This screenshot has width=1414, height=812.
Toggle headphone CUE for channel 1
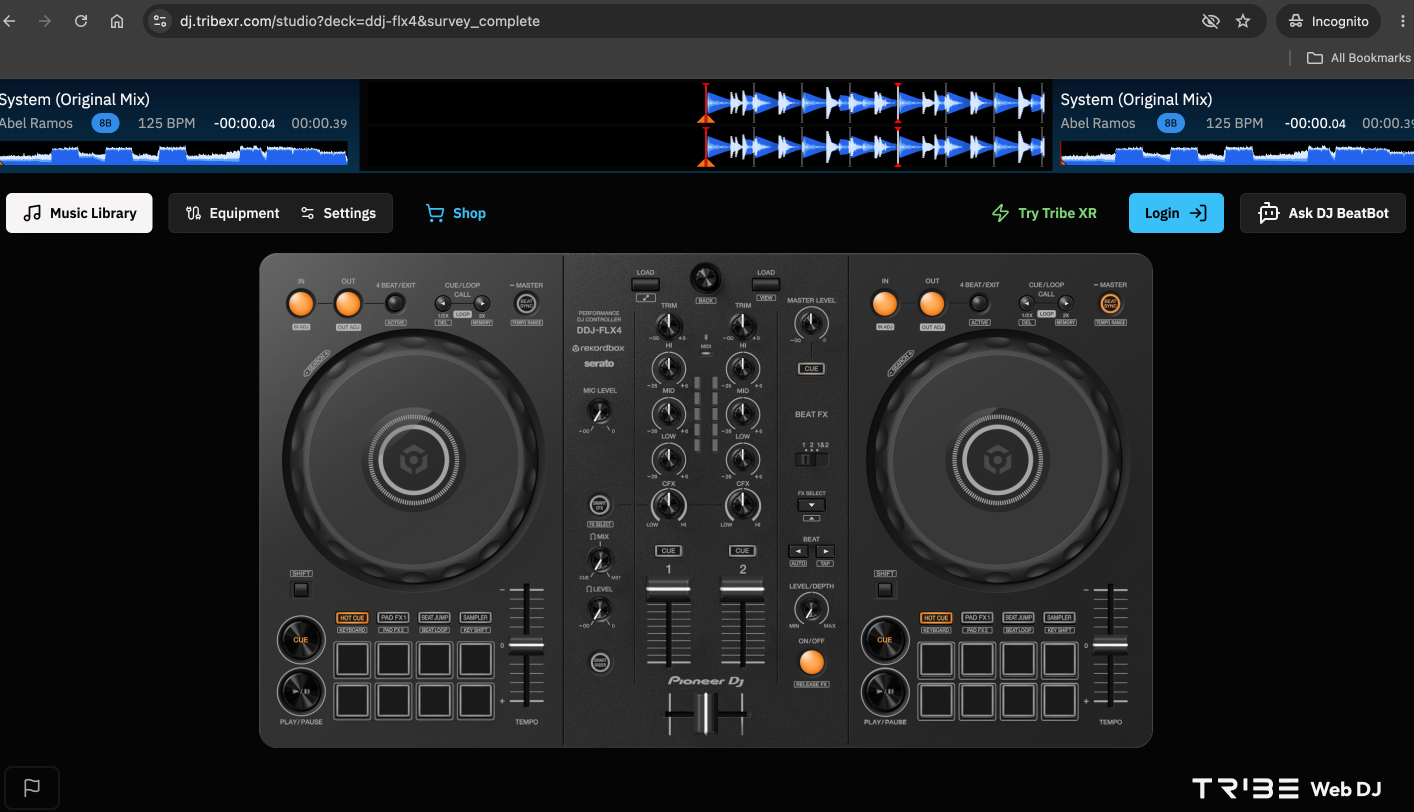(669, 551)
